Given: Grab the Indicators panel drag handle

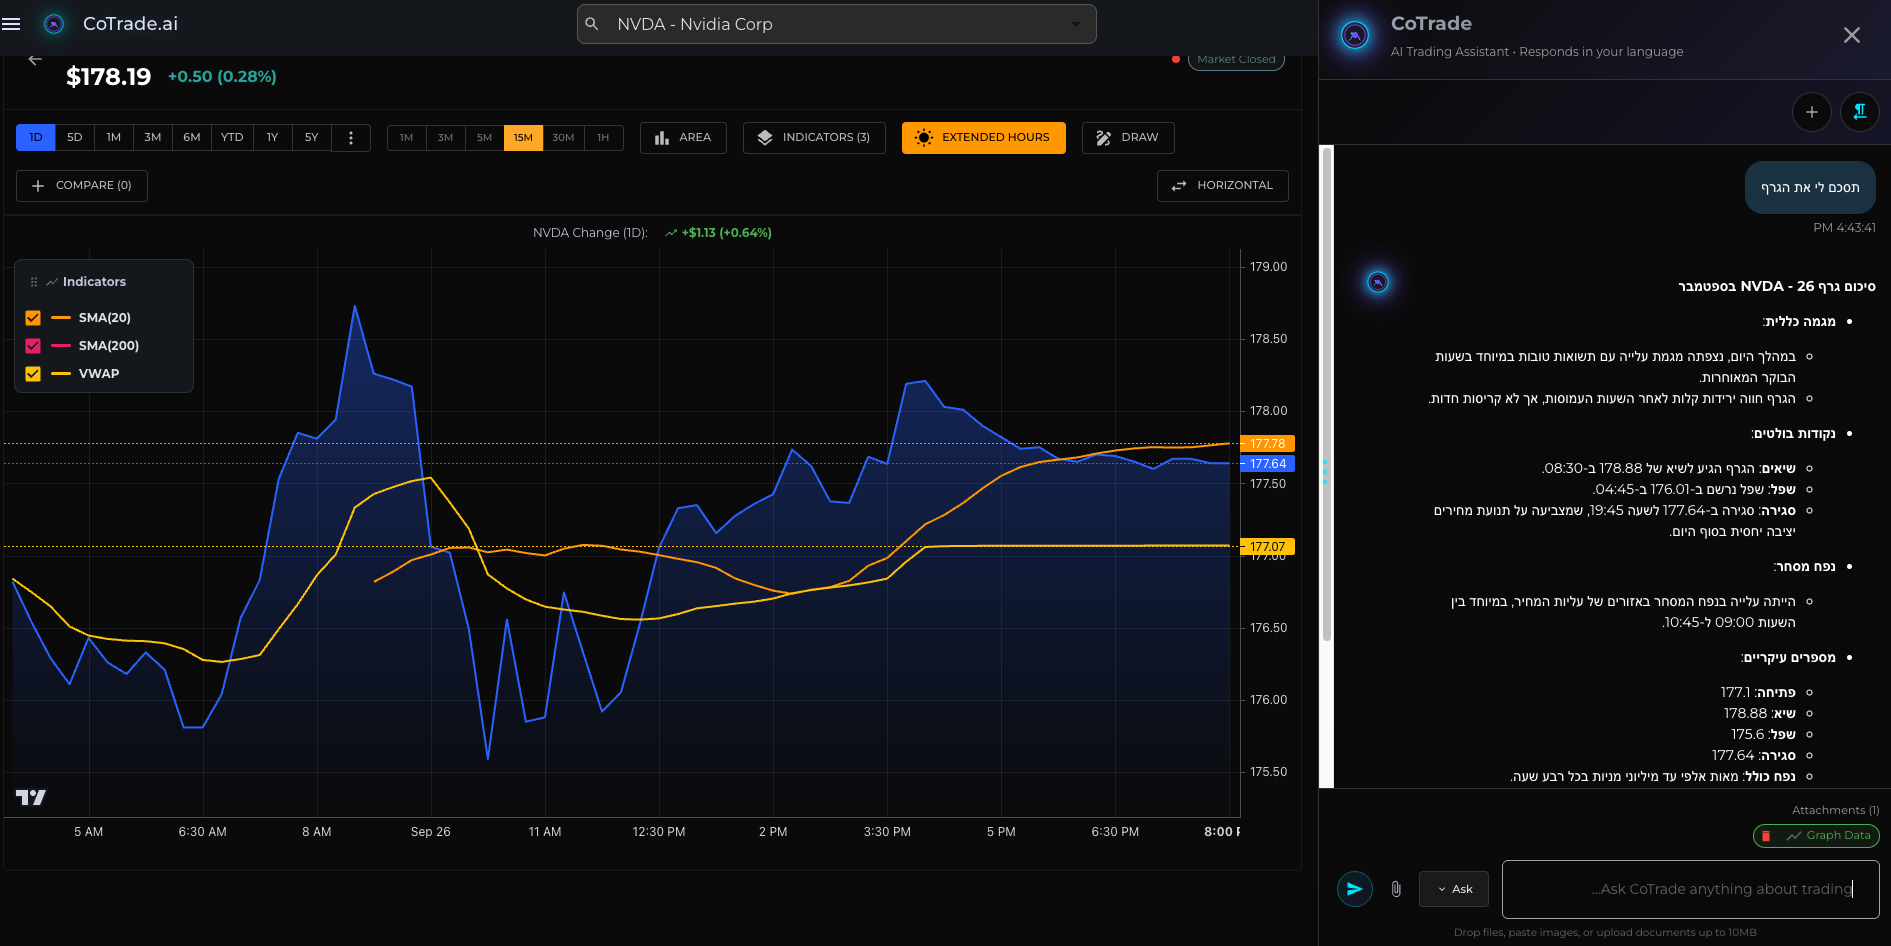Looking at the screenshot, I should point(34,283).
